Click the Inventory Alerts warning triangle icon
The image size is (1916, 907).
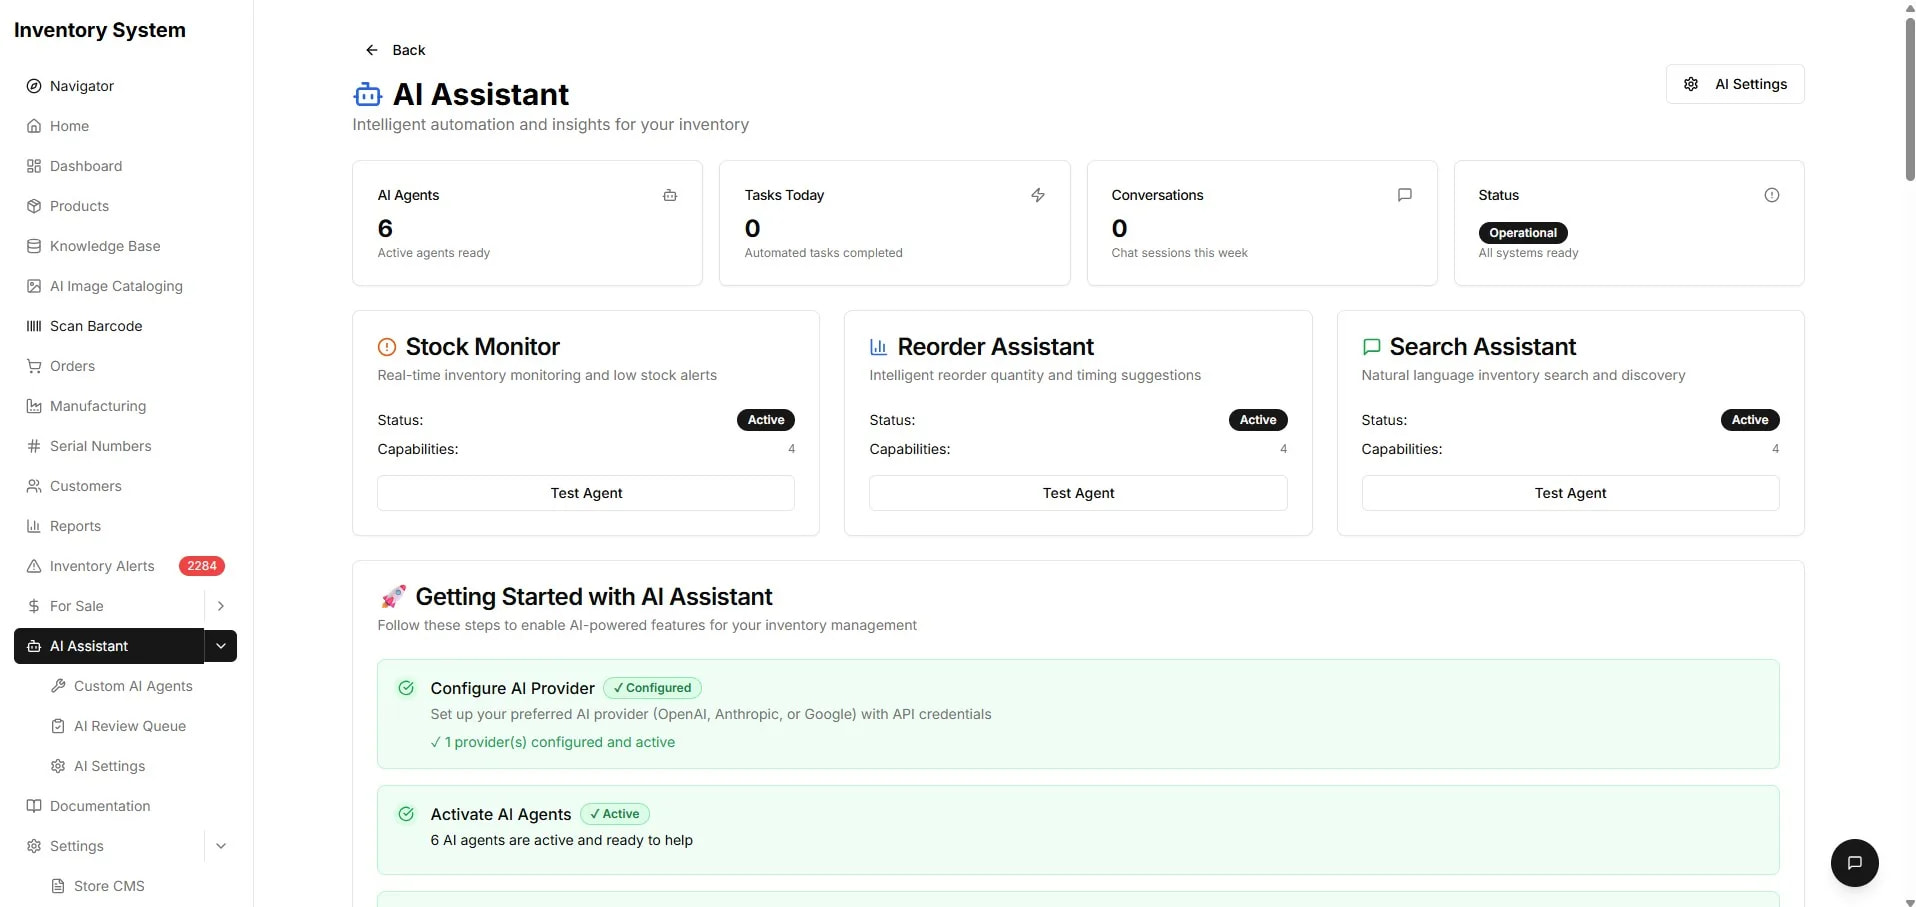pyautogui.click(x=34, y=566)
